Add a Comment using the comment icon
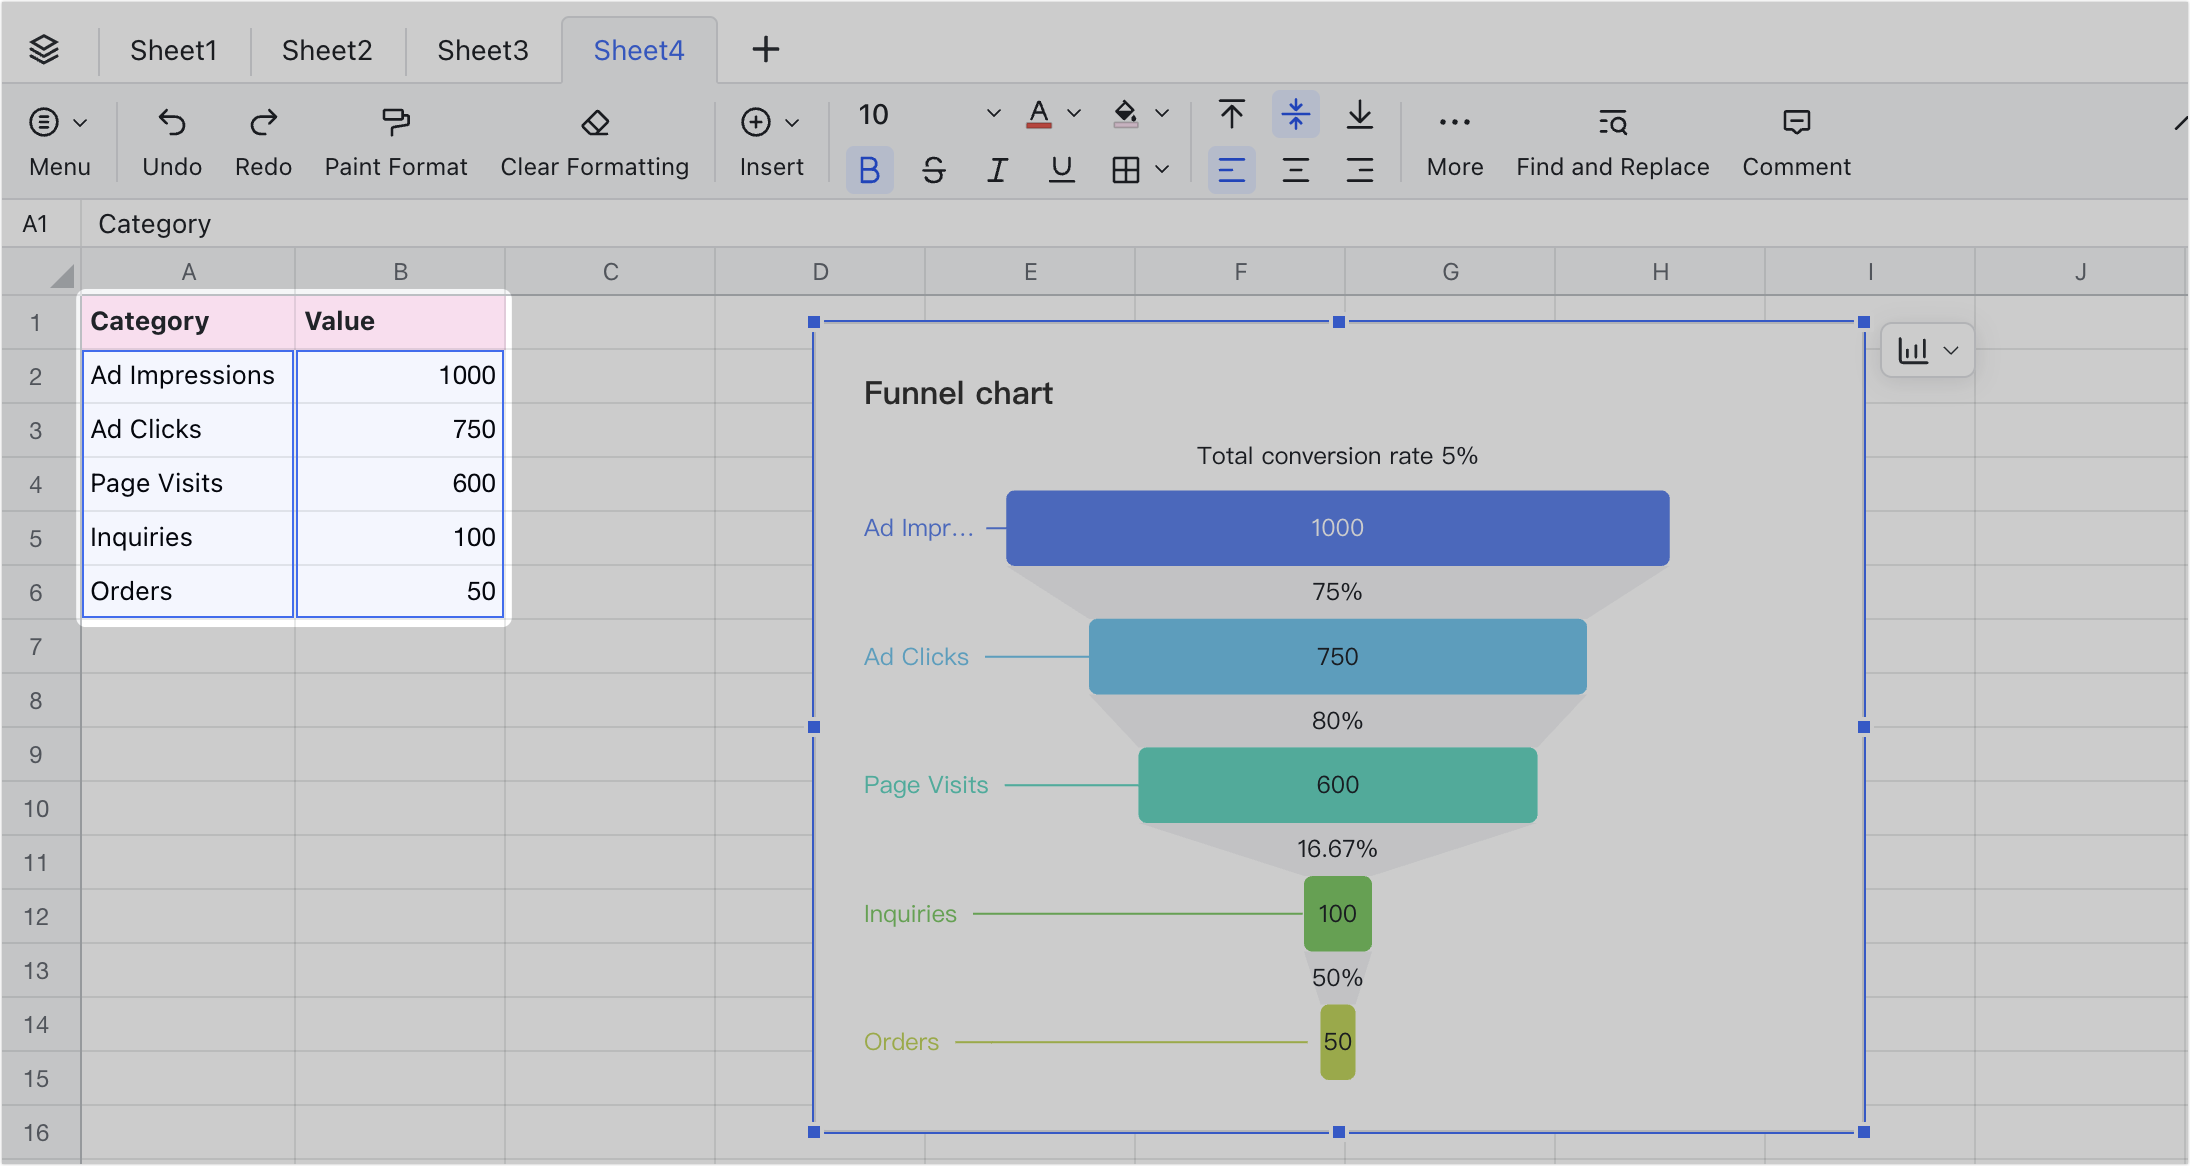 click(1795, 140)
